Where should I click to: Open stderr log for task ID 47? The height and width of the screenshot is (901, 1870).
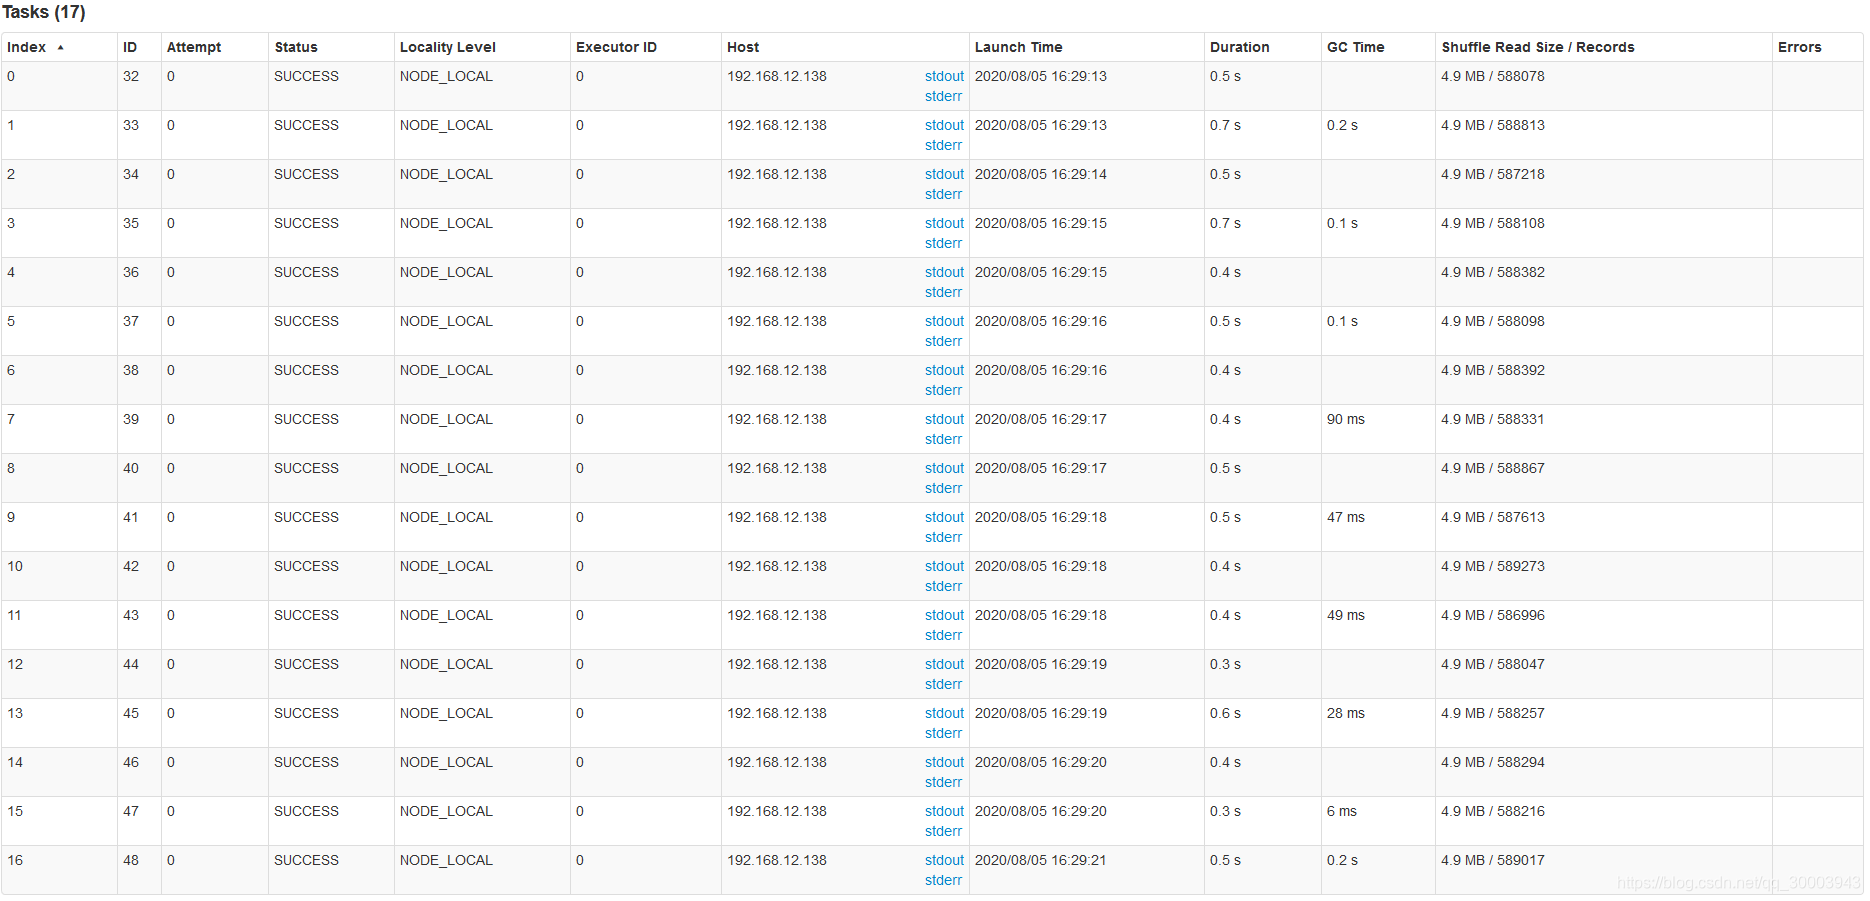tap(943, 831)
